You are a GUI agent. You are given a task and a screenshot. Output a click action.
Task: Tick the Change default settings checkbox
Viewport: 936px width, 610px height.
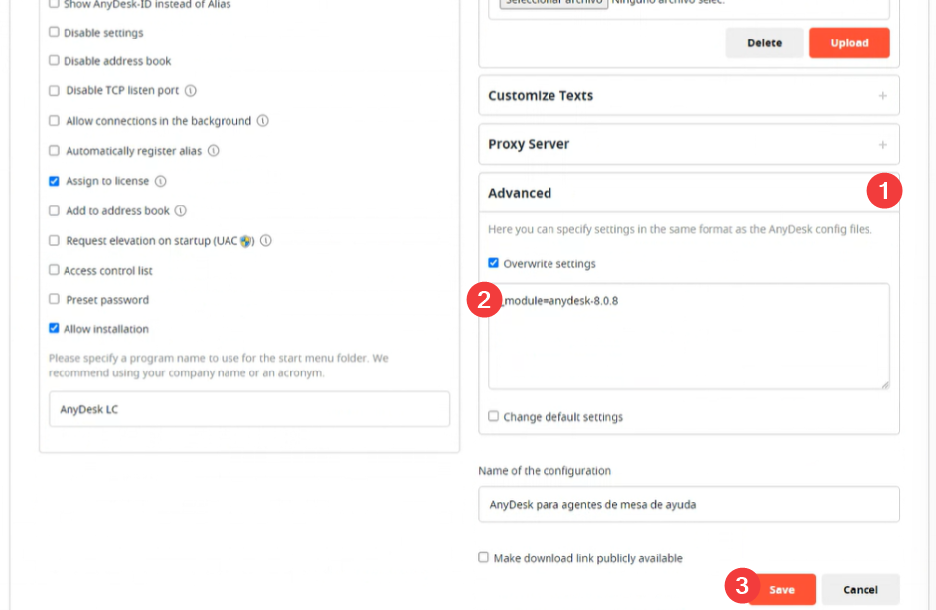coord(493,416)
